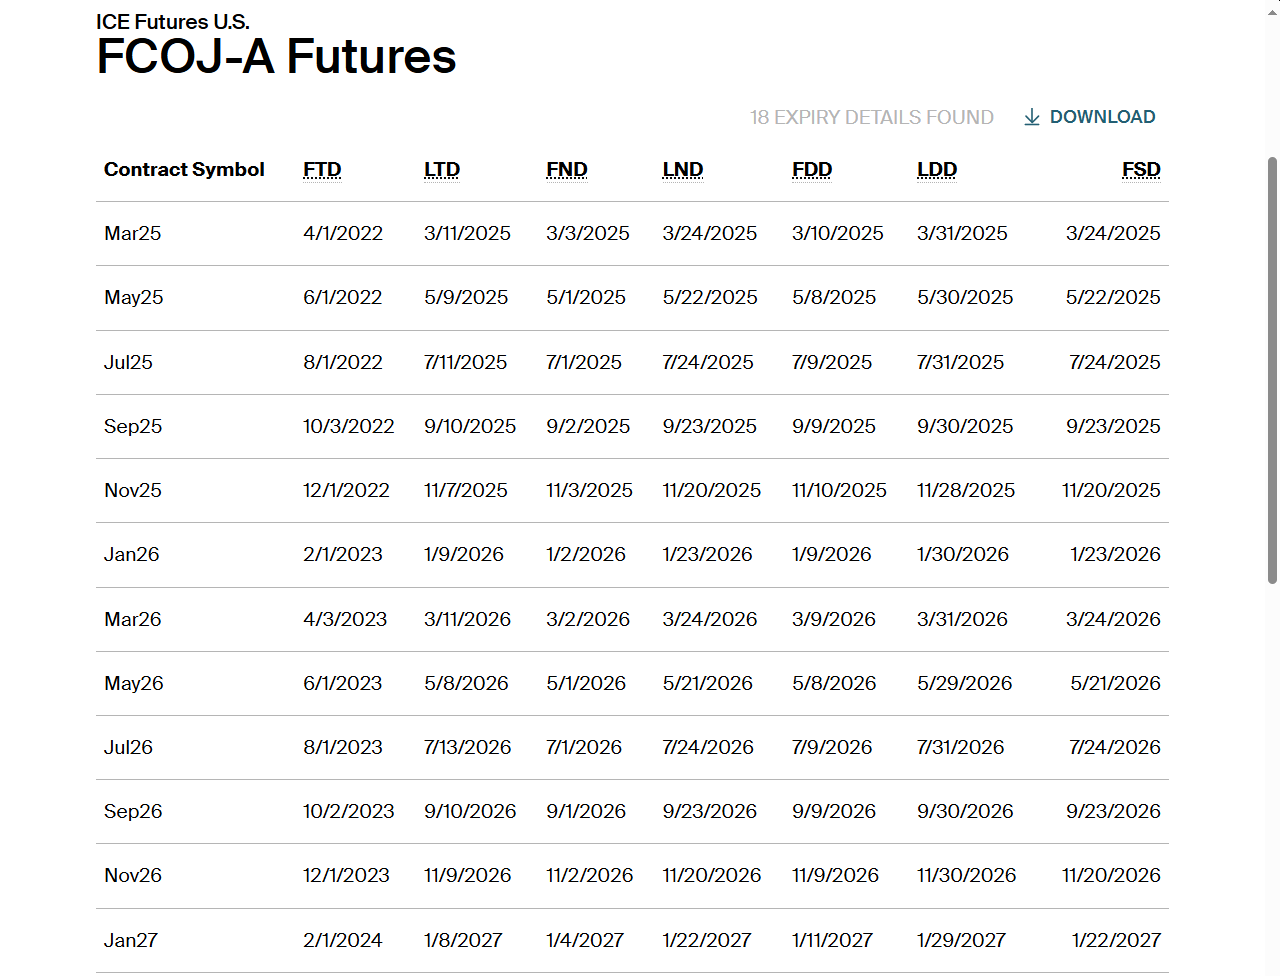Click the vertical page scrollbar thumb

(x=1272, y=370)
